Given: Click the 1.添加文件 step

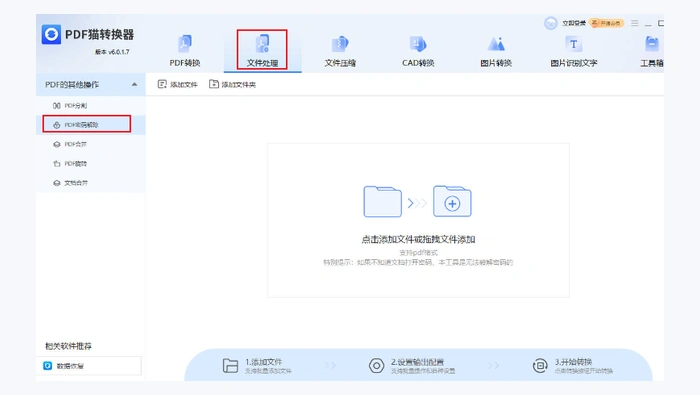Looking at the screenshot, I should [x=257, y=366].
